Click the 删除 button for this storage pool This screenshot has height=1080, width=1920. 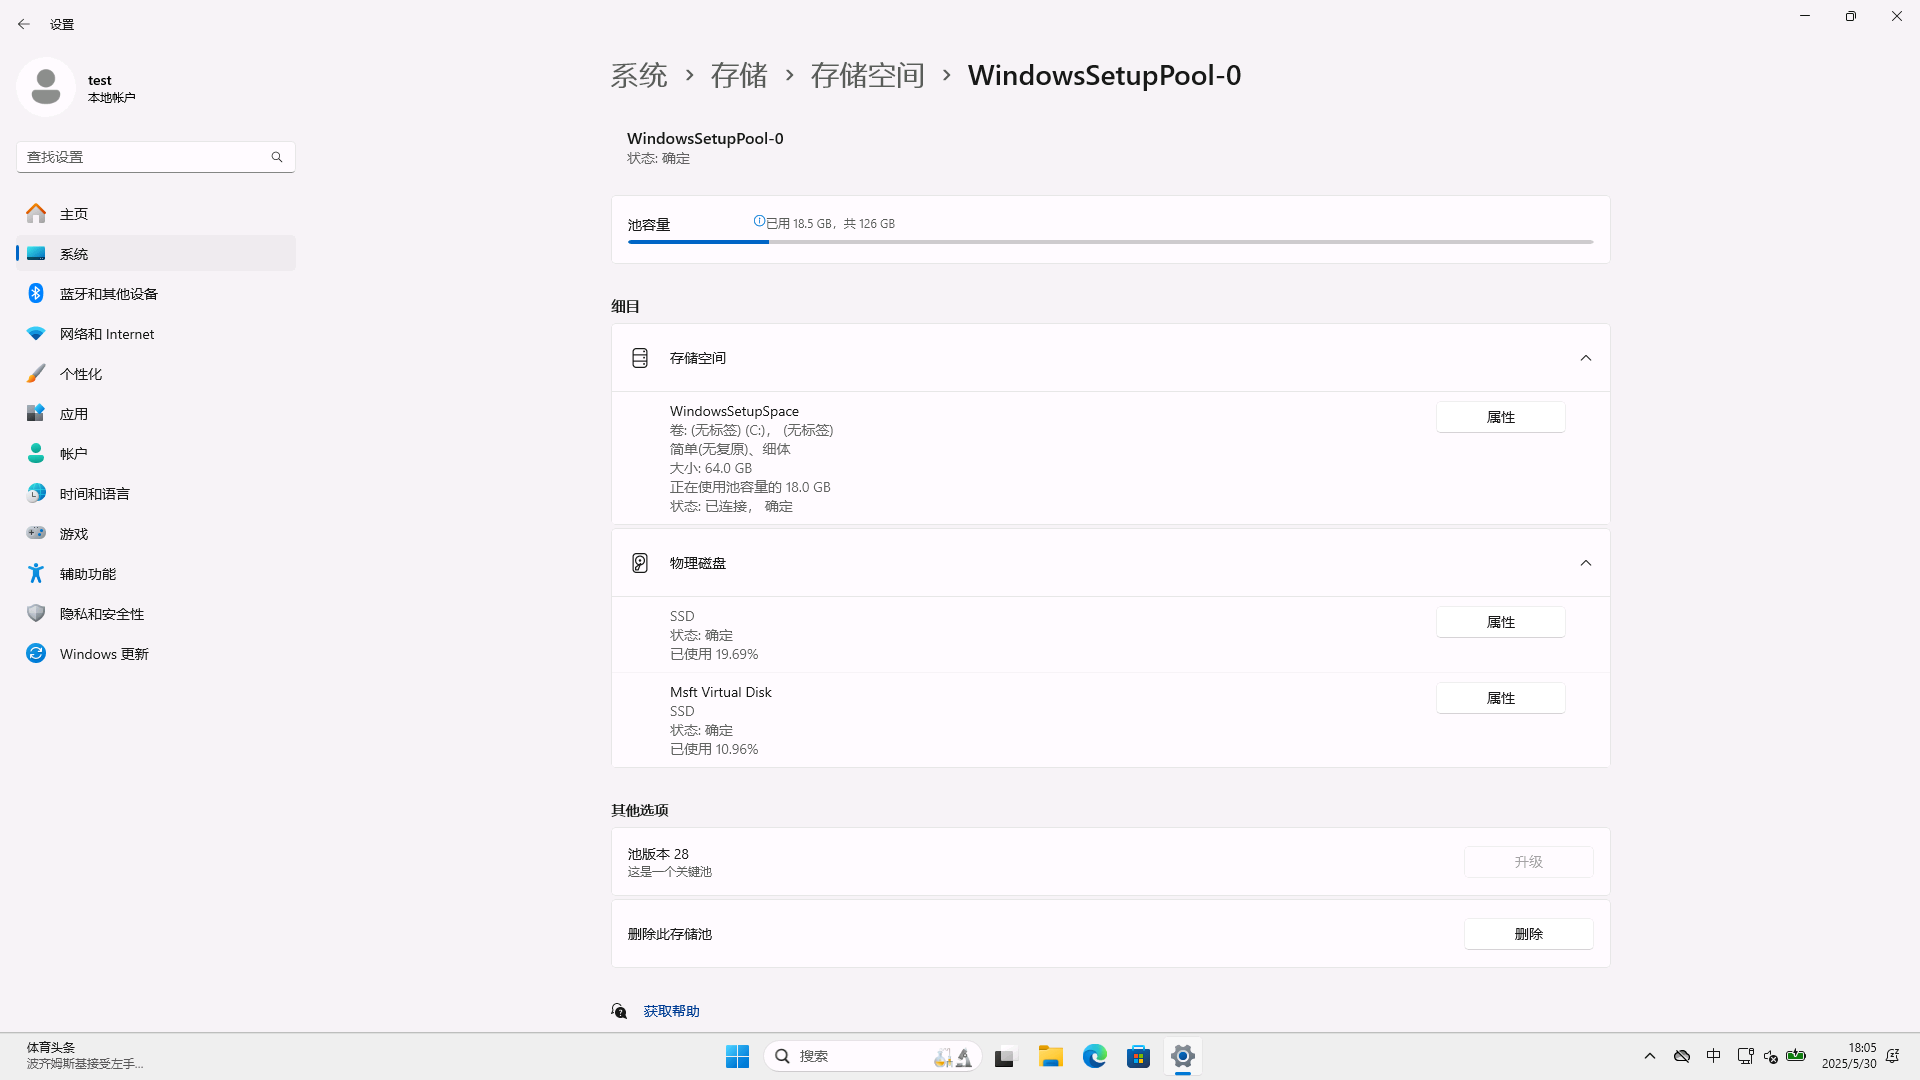click(1529, 934)
